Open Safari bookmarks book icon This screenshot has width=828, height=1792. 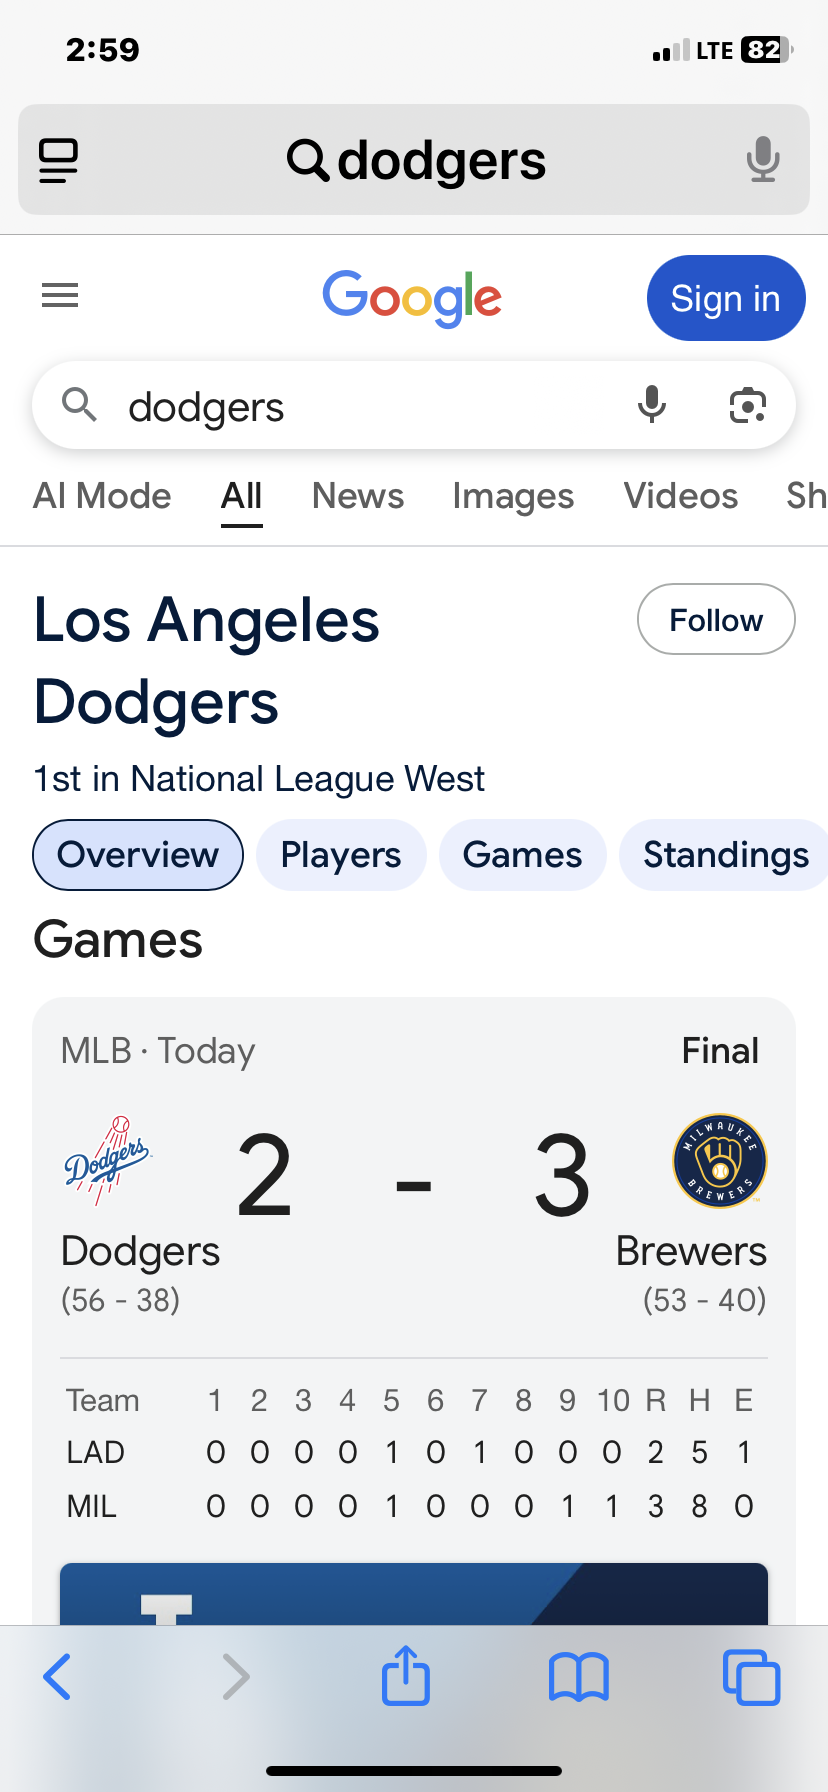tap(579, 1677)
